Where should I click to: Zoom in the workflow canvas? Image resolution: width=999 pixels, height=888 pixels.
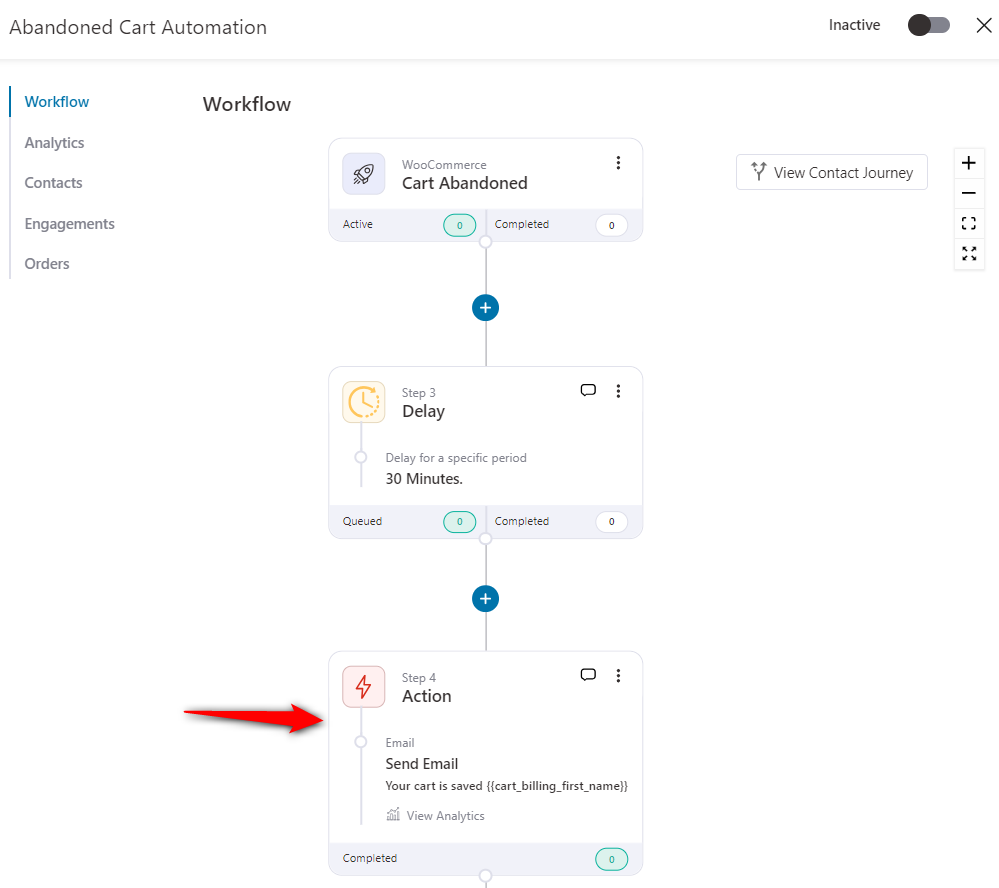[x=968, y=163]
